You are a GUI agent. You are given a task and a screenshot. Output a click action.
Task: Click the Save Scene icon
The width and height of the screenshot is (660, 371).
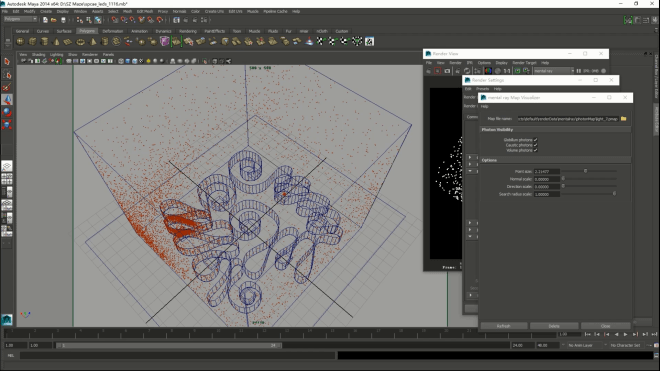coord(63,20)
